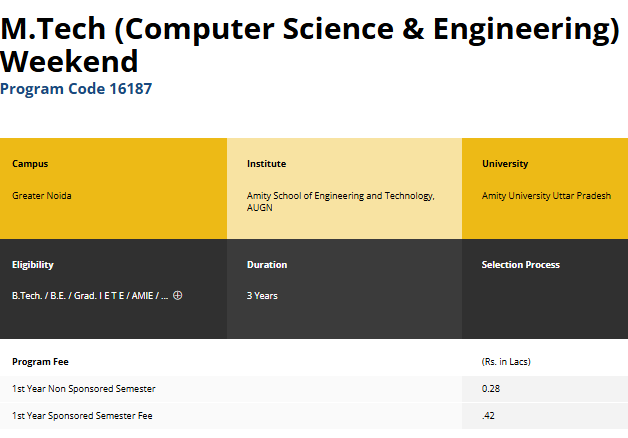Click the .42 fee value

coord(488,415)
